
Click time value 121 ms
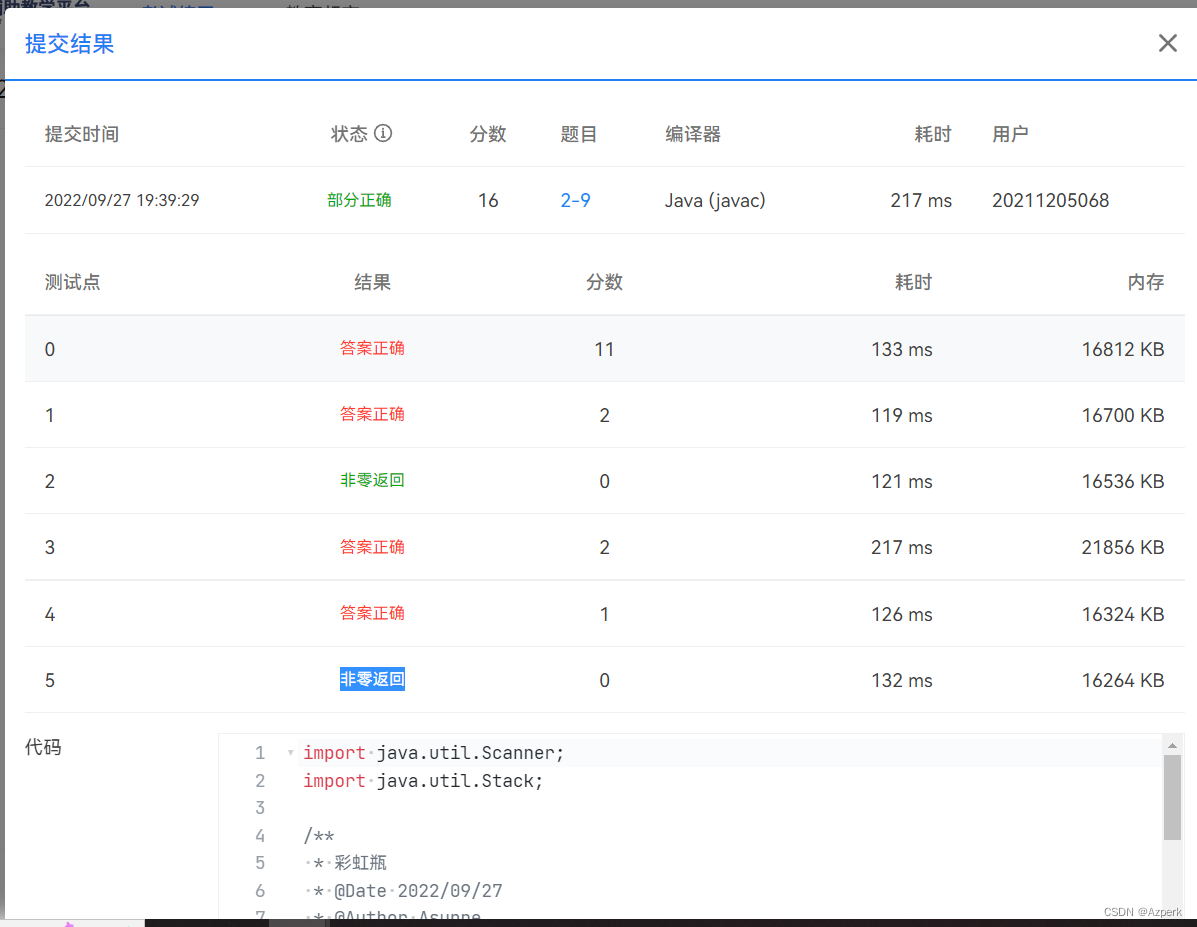click(x=902, y=481)
